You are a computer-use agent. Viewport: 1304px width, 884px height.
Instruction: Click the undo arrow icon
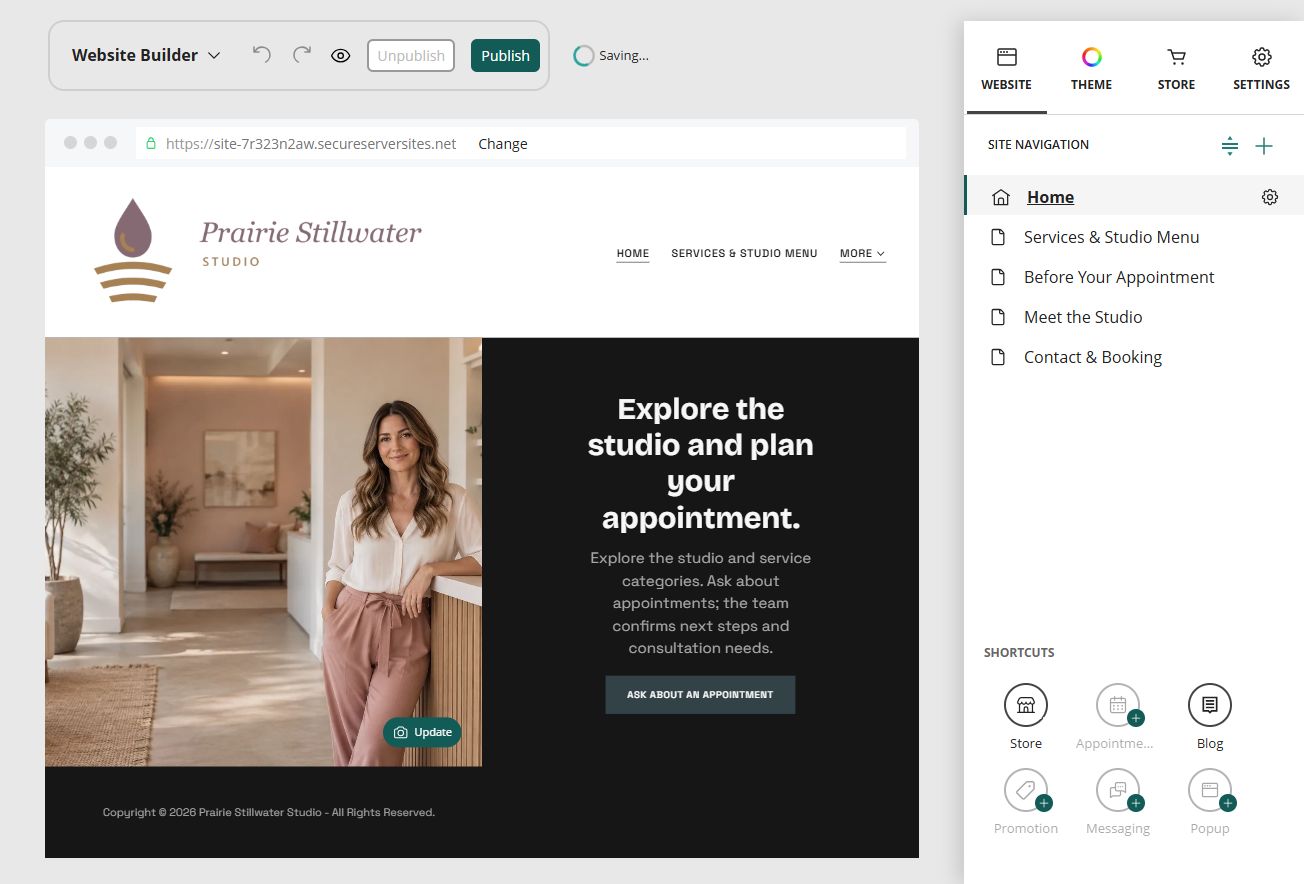pyautogui.click(x=262, y=55)
